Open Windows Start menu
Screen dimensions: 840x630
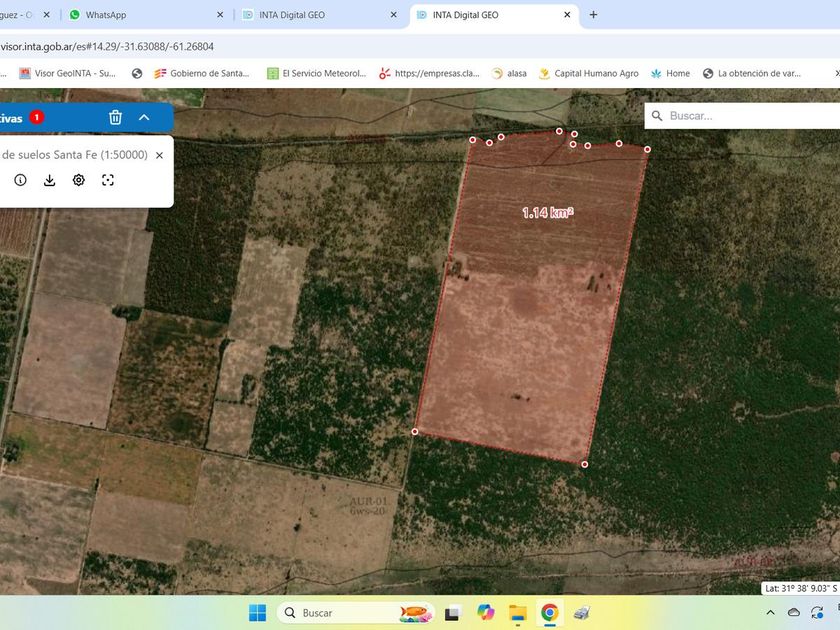coord(257,612)
